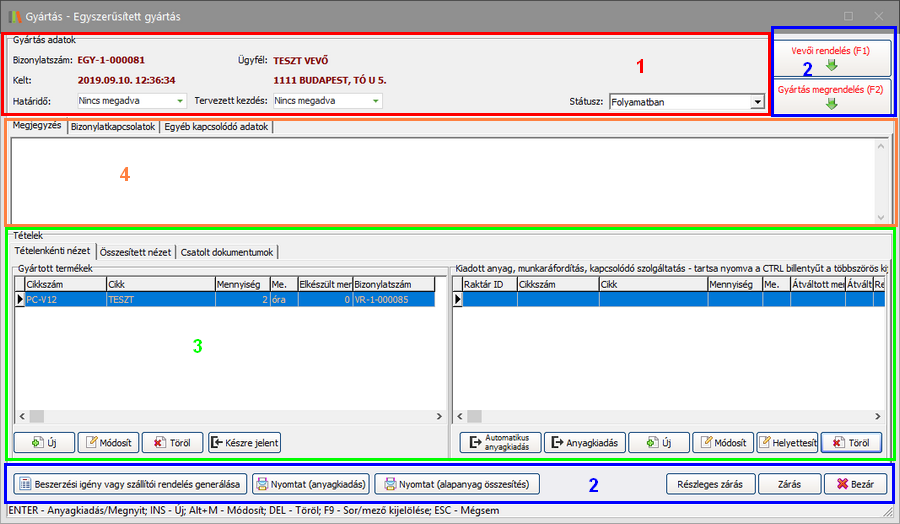The height and width of the screenshot is (524, 900).
Task: Click Módosít for manufactured products
Action: (x=108, y=442)
